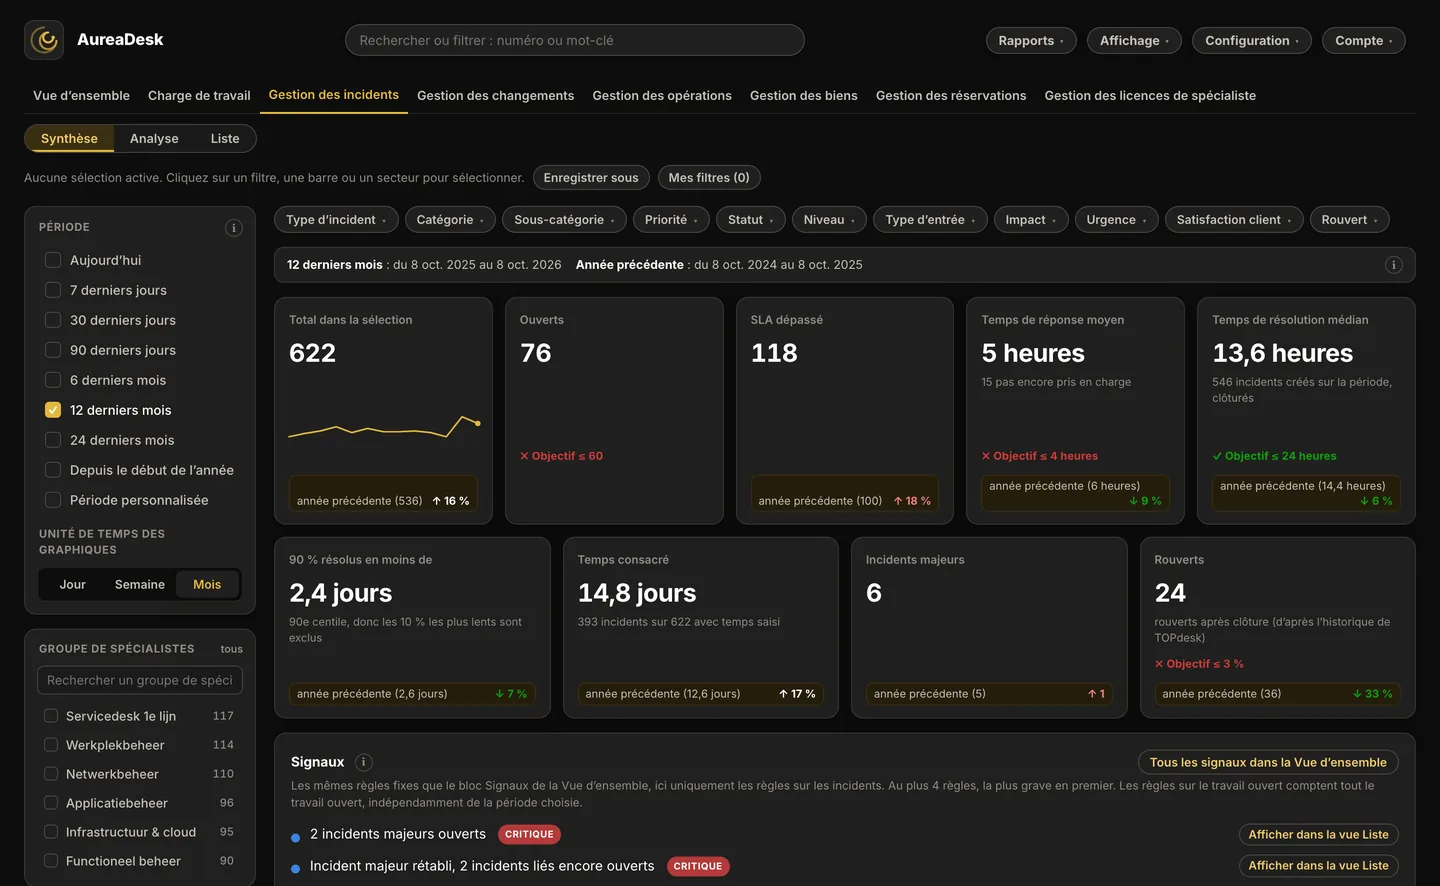Enable the 90 derniers jours period
The height and width of the screenshot is (886, 1440).
53,350
